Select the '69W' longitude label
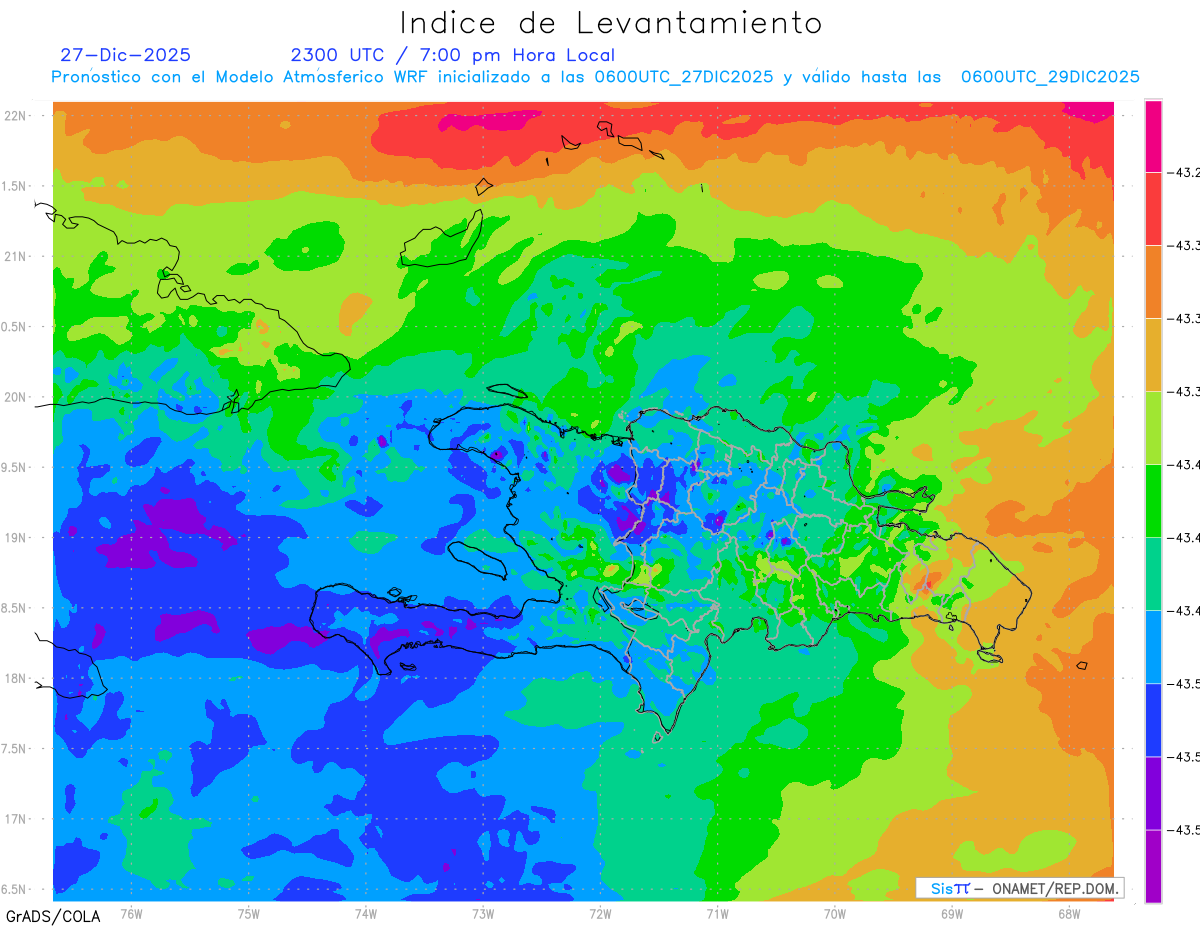 pos(951,913)
